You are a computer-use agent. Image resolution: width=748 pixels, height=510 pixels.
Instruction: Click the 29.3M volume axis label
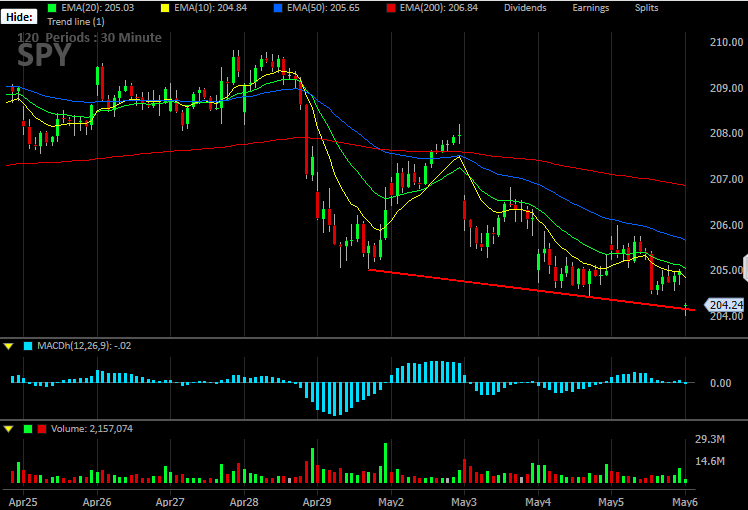click(x=710, y=439)
